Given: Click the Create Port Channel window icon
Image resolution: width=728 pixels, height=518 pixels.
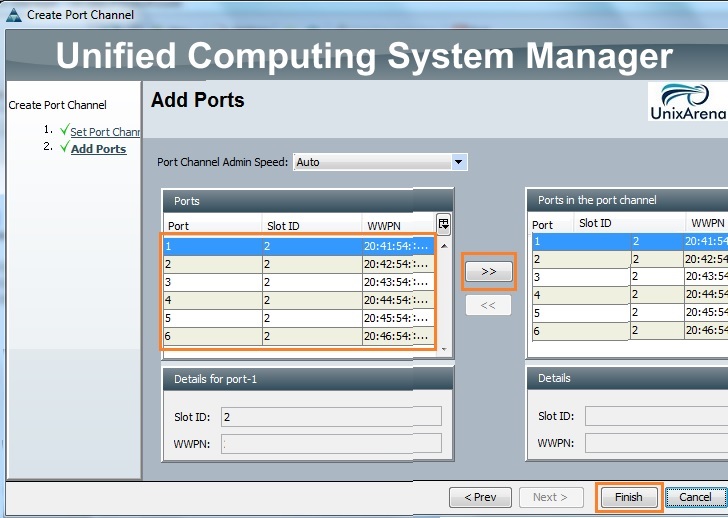Looking at the screenshot, I should pyautogui.click(x=13, y=15).
